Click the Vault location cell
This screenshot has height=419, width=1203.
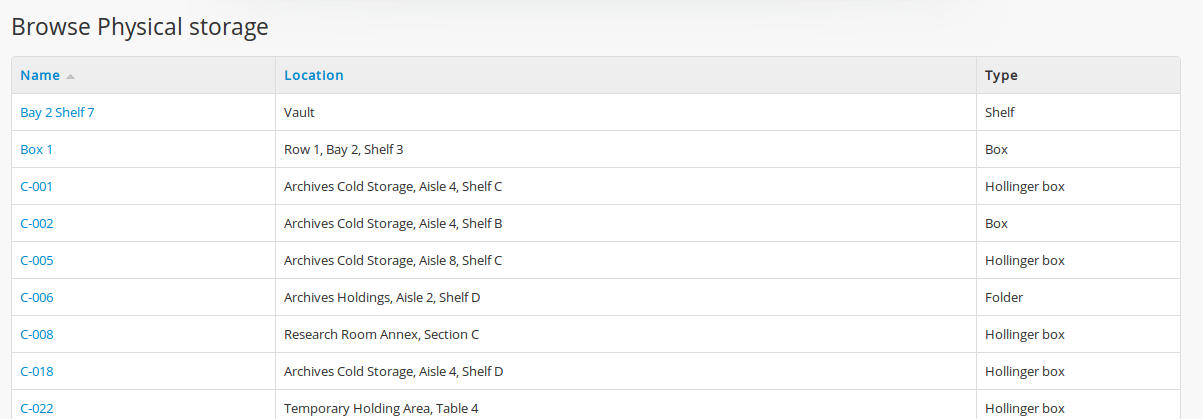coord(299,112)
